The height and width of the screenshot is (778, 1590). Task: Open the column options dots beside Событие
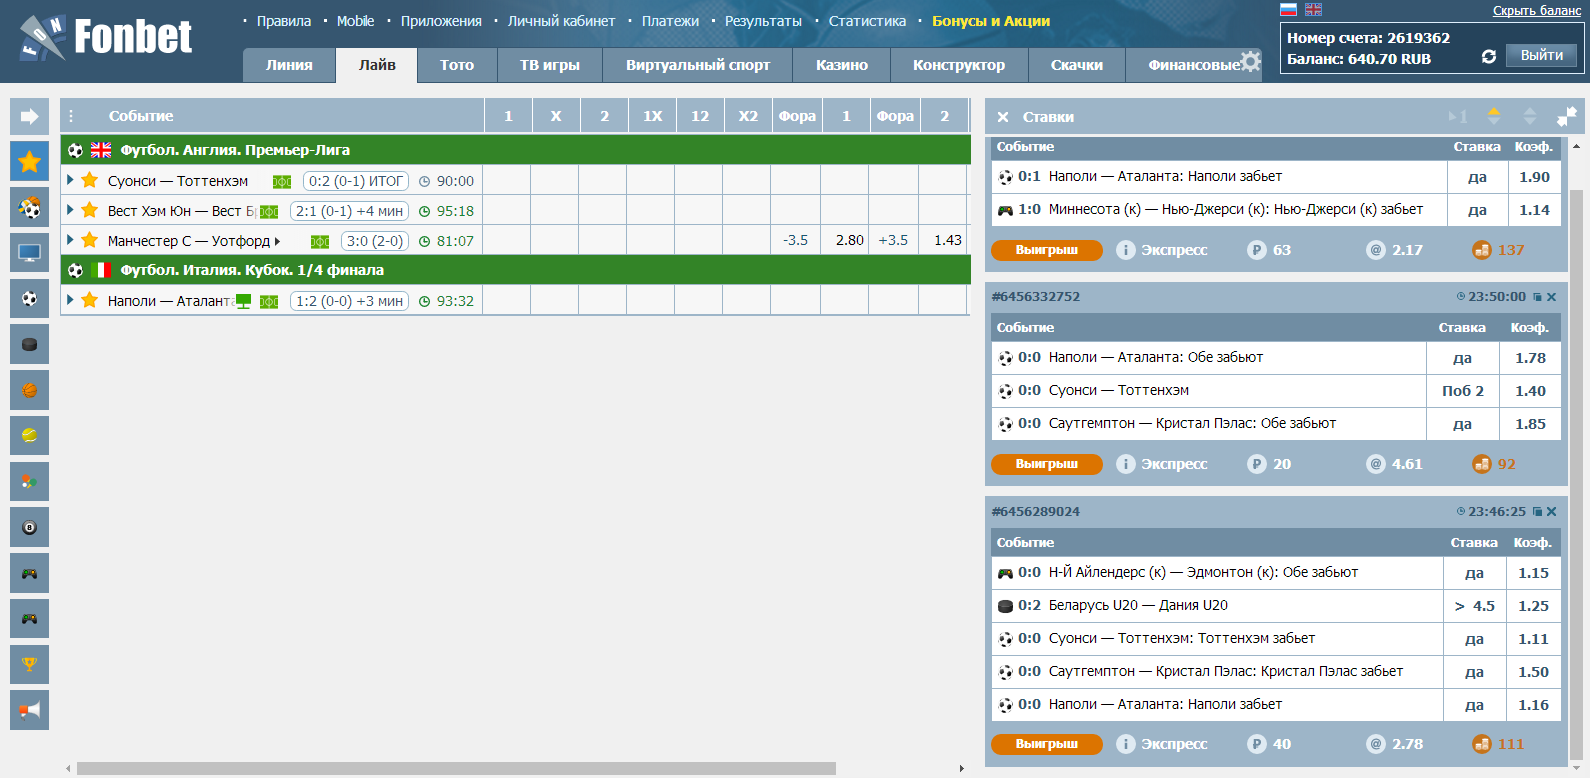pos(71,116)
